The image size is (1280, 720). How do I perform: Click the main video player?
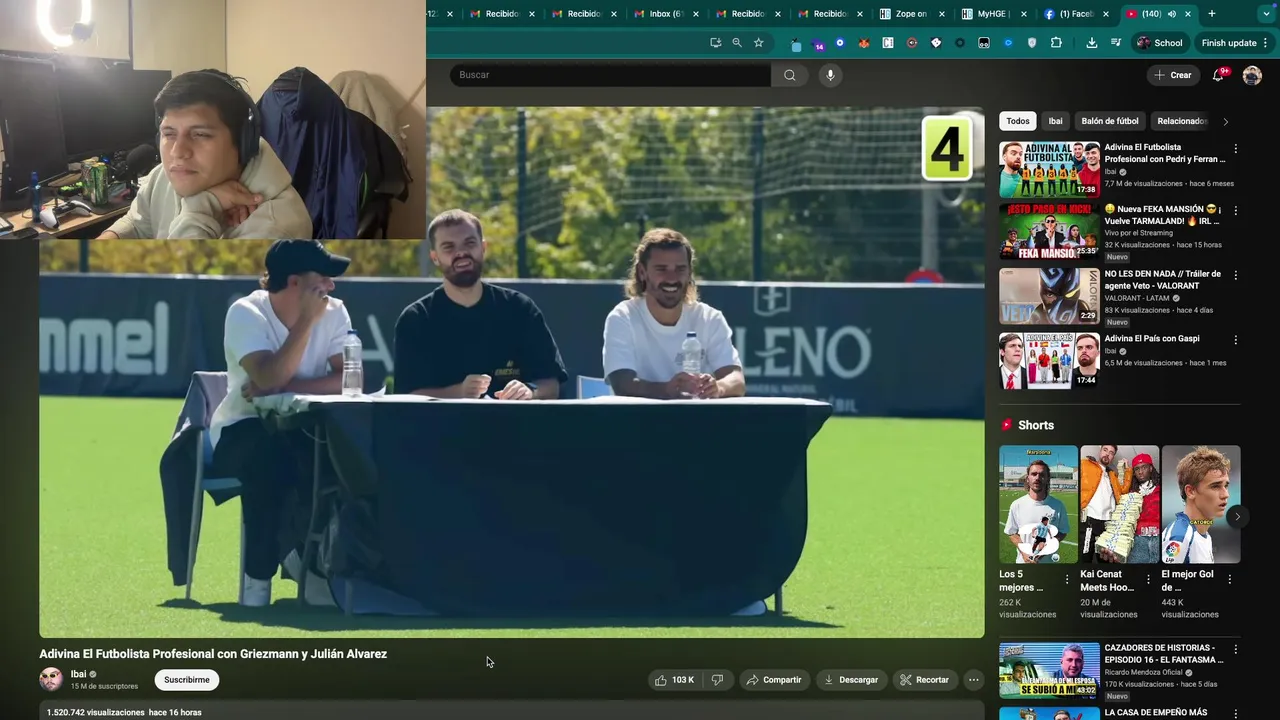[x=512, y=372]
